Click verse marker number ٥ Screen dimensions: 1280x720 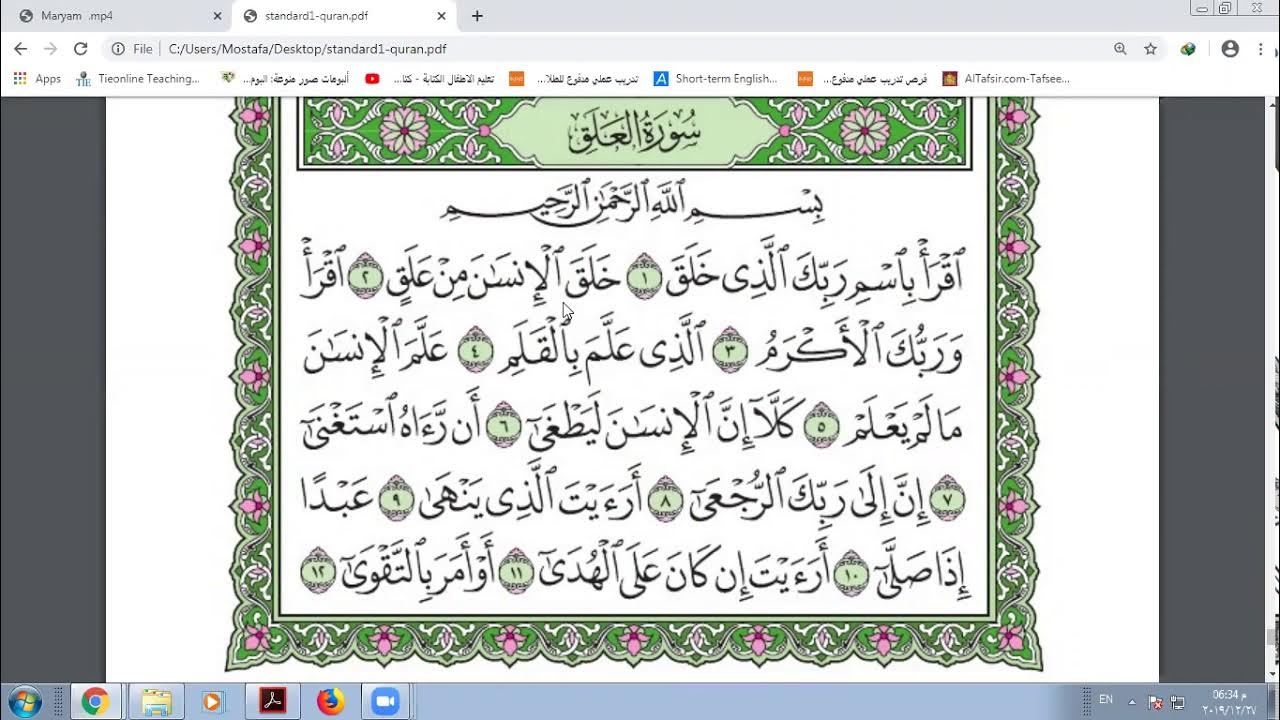[x=822, y=425]
